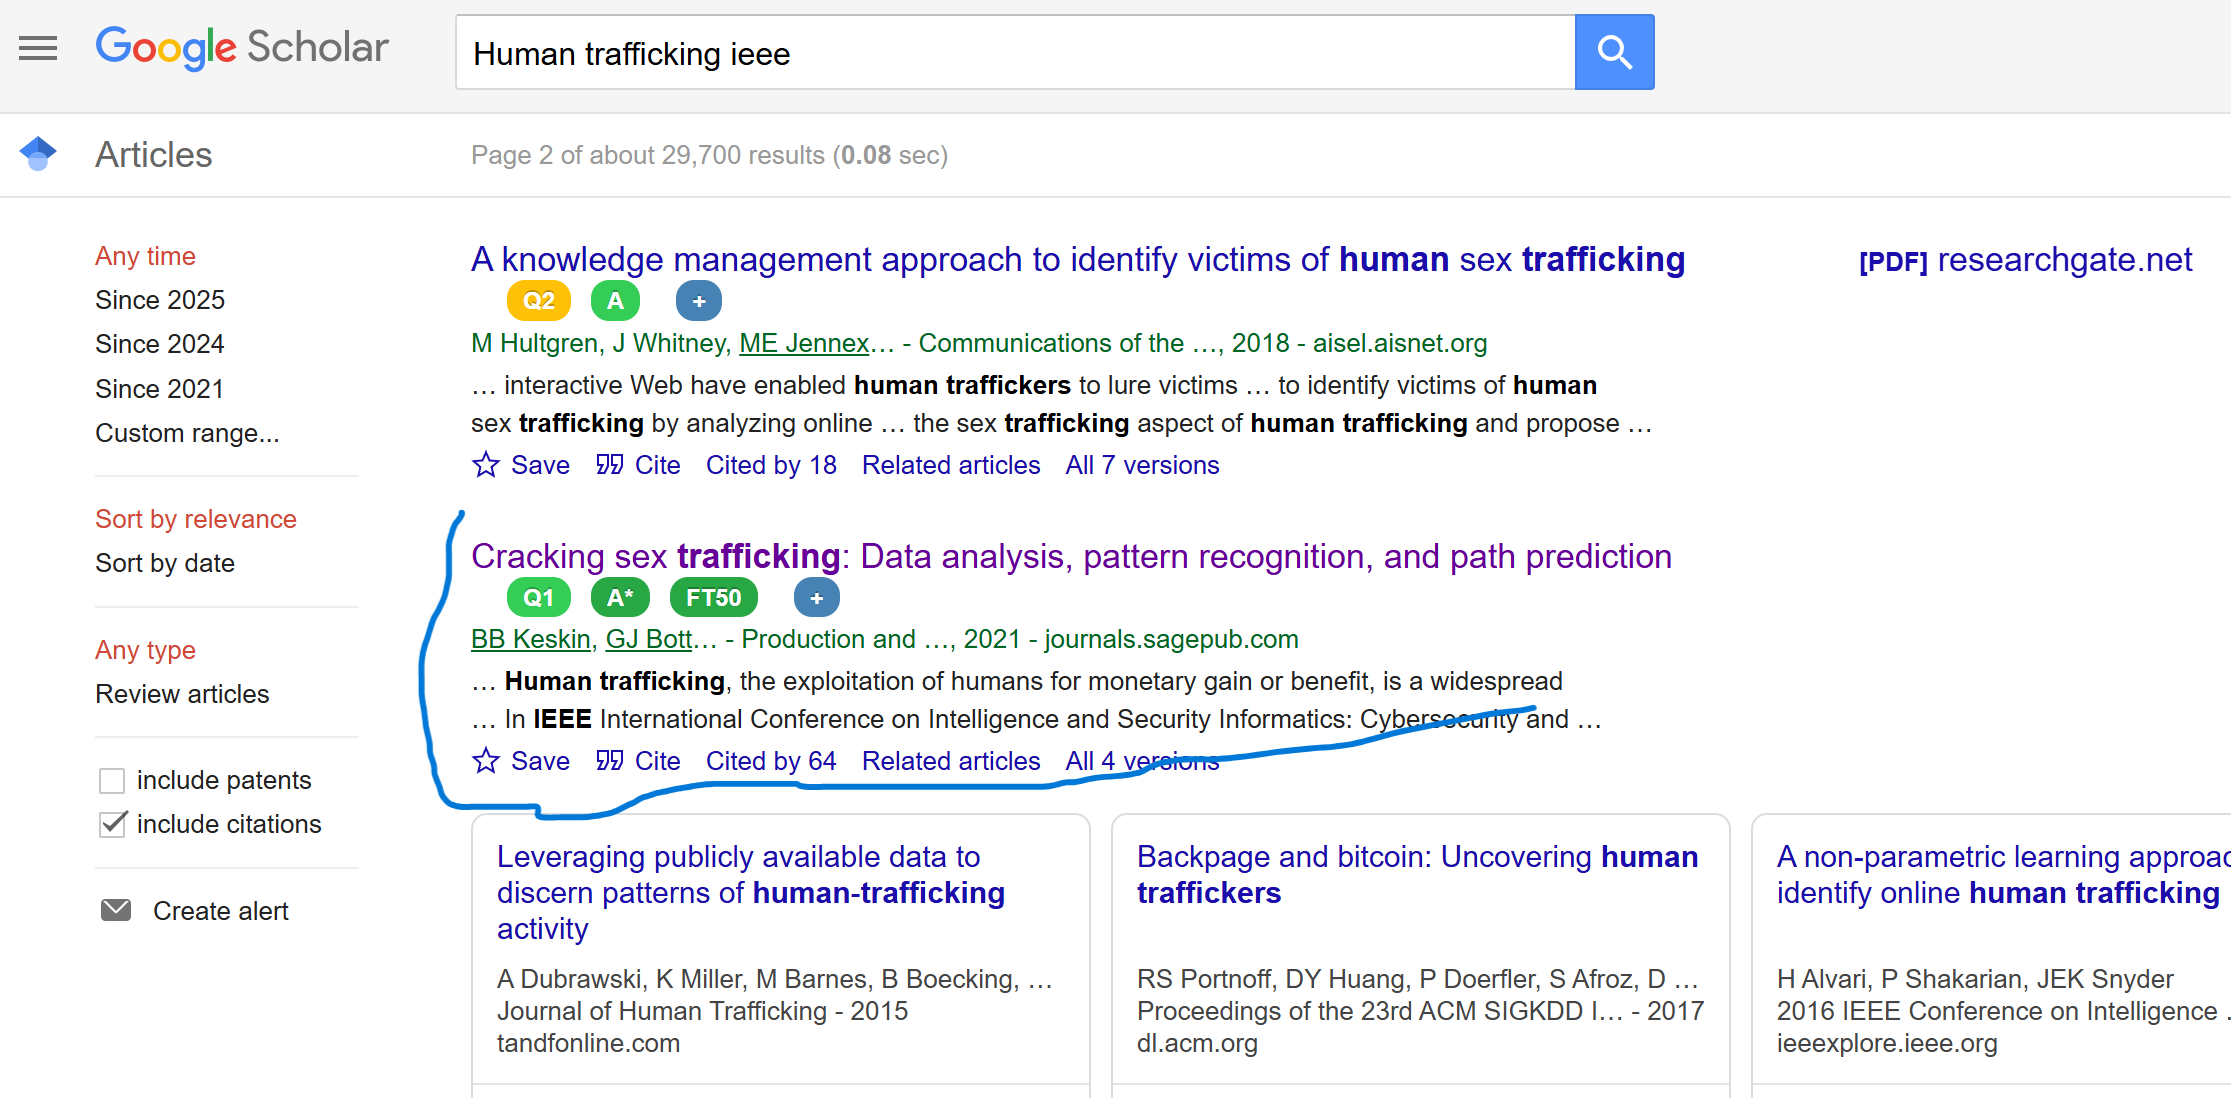Open the Custom range option
2231x1098 pixels.
187,433
